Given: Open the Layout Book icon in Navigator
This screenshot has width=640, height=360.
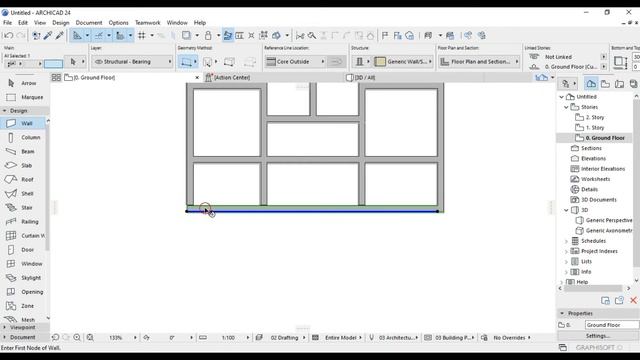Looking at the screenshot, I should tap(619, 84).
